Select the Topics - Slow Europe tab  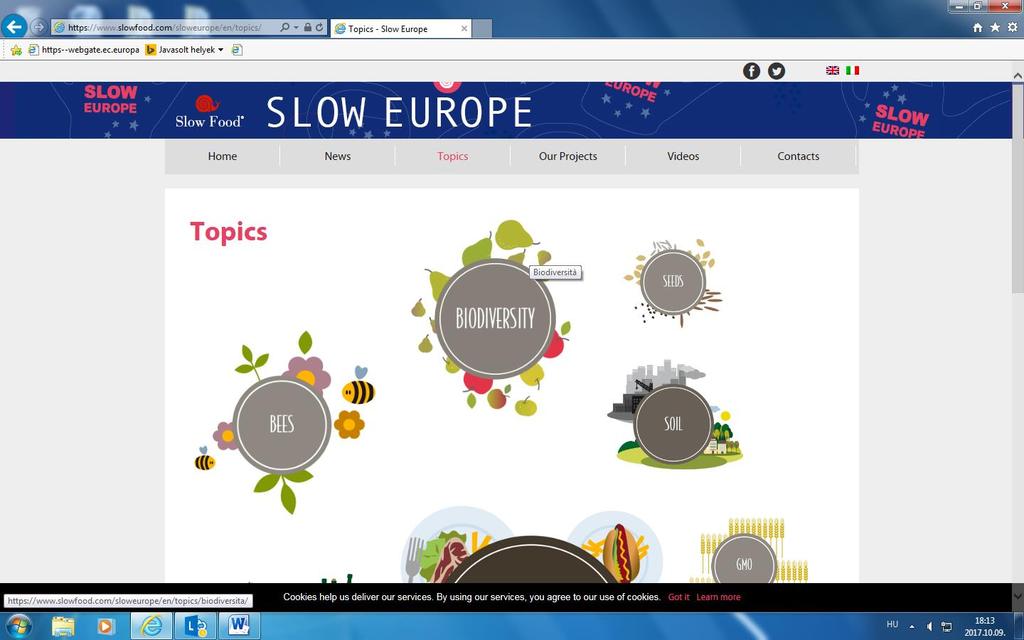pos(400,29)
